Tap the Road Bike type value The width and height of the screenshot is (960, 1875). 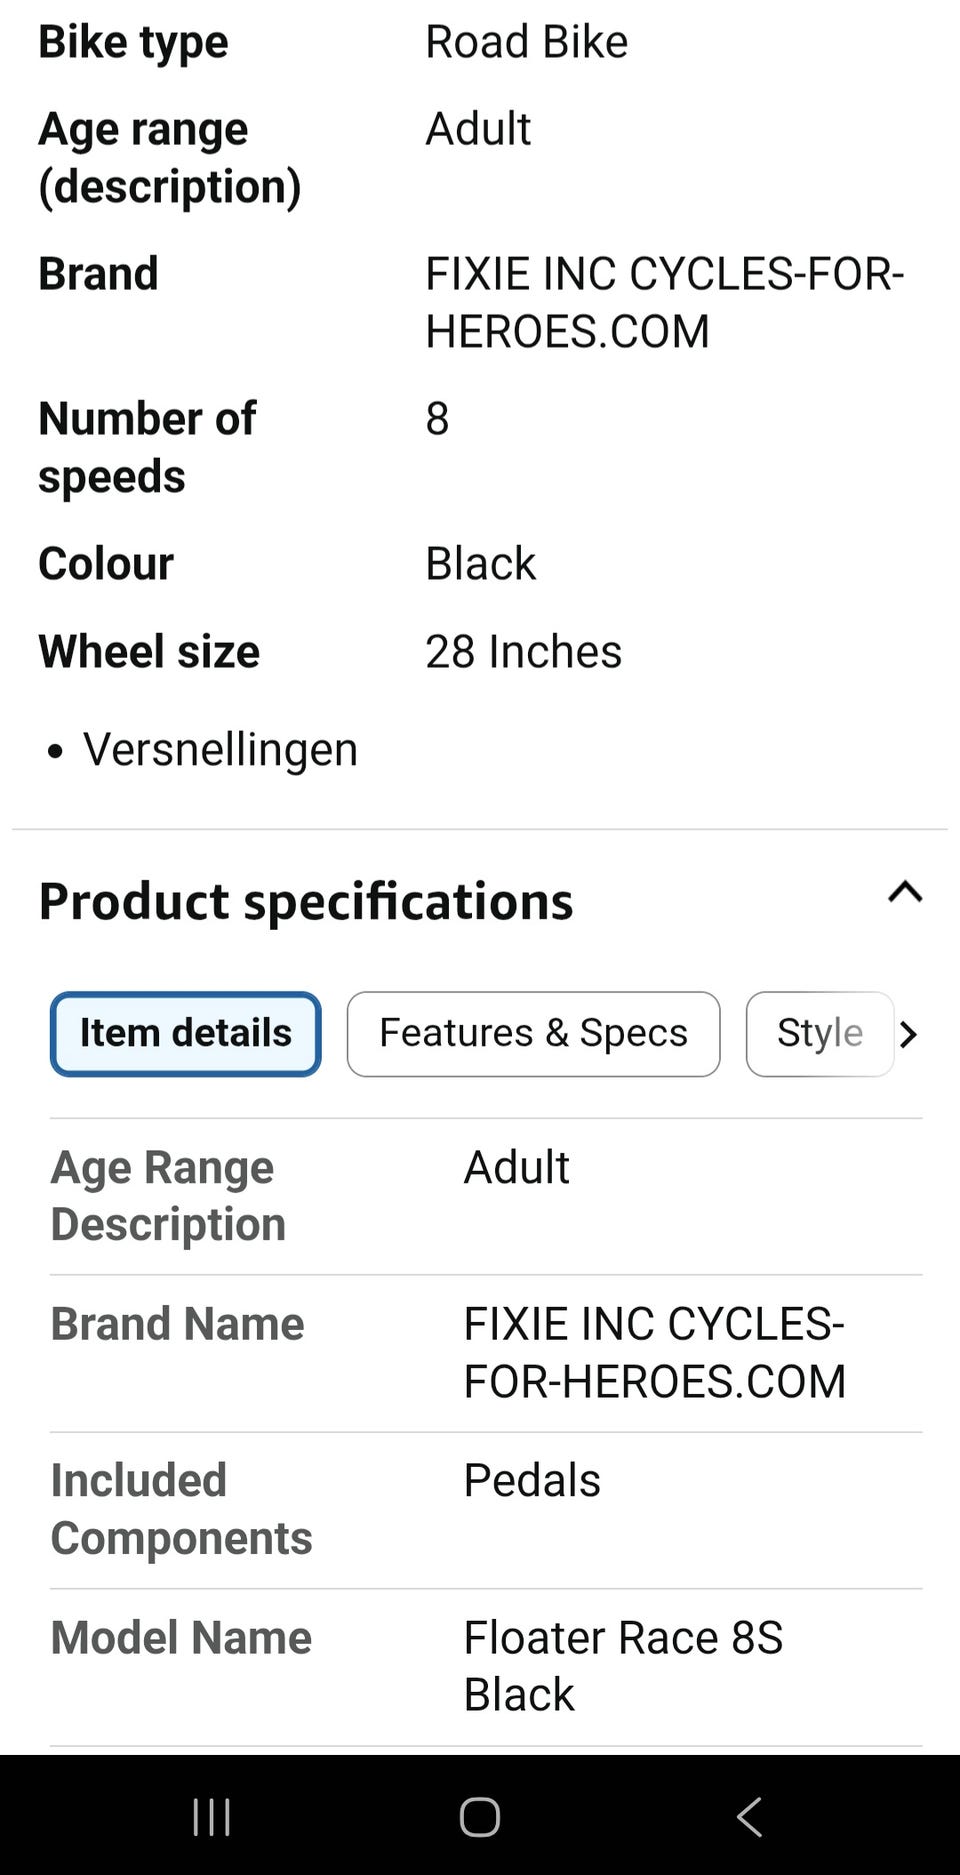click(x=526, y=42)
